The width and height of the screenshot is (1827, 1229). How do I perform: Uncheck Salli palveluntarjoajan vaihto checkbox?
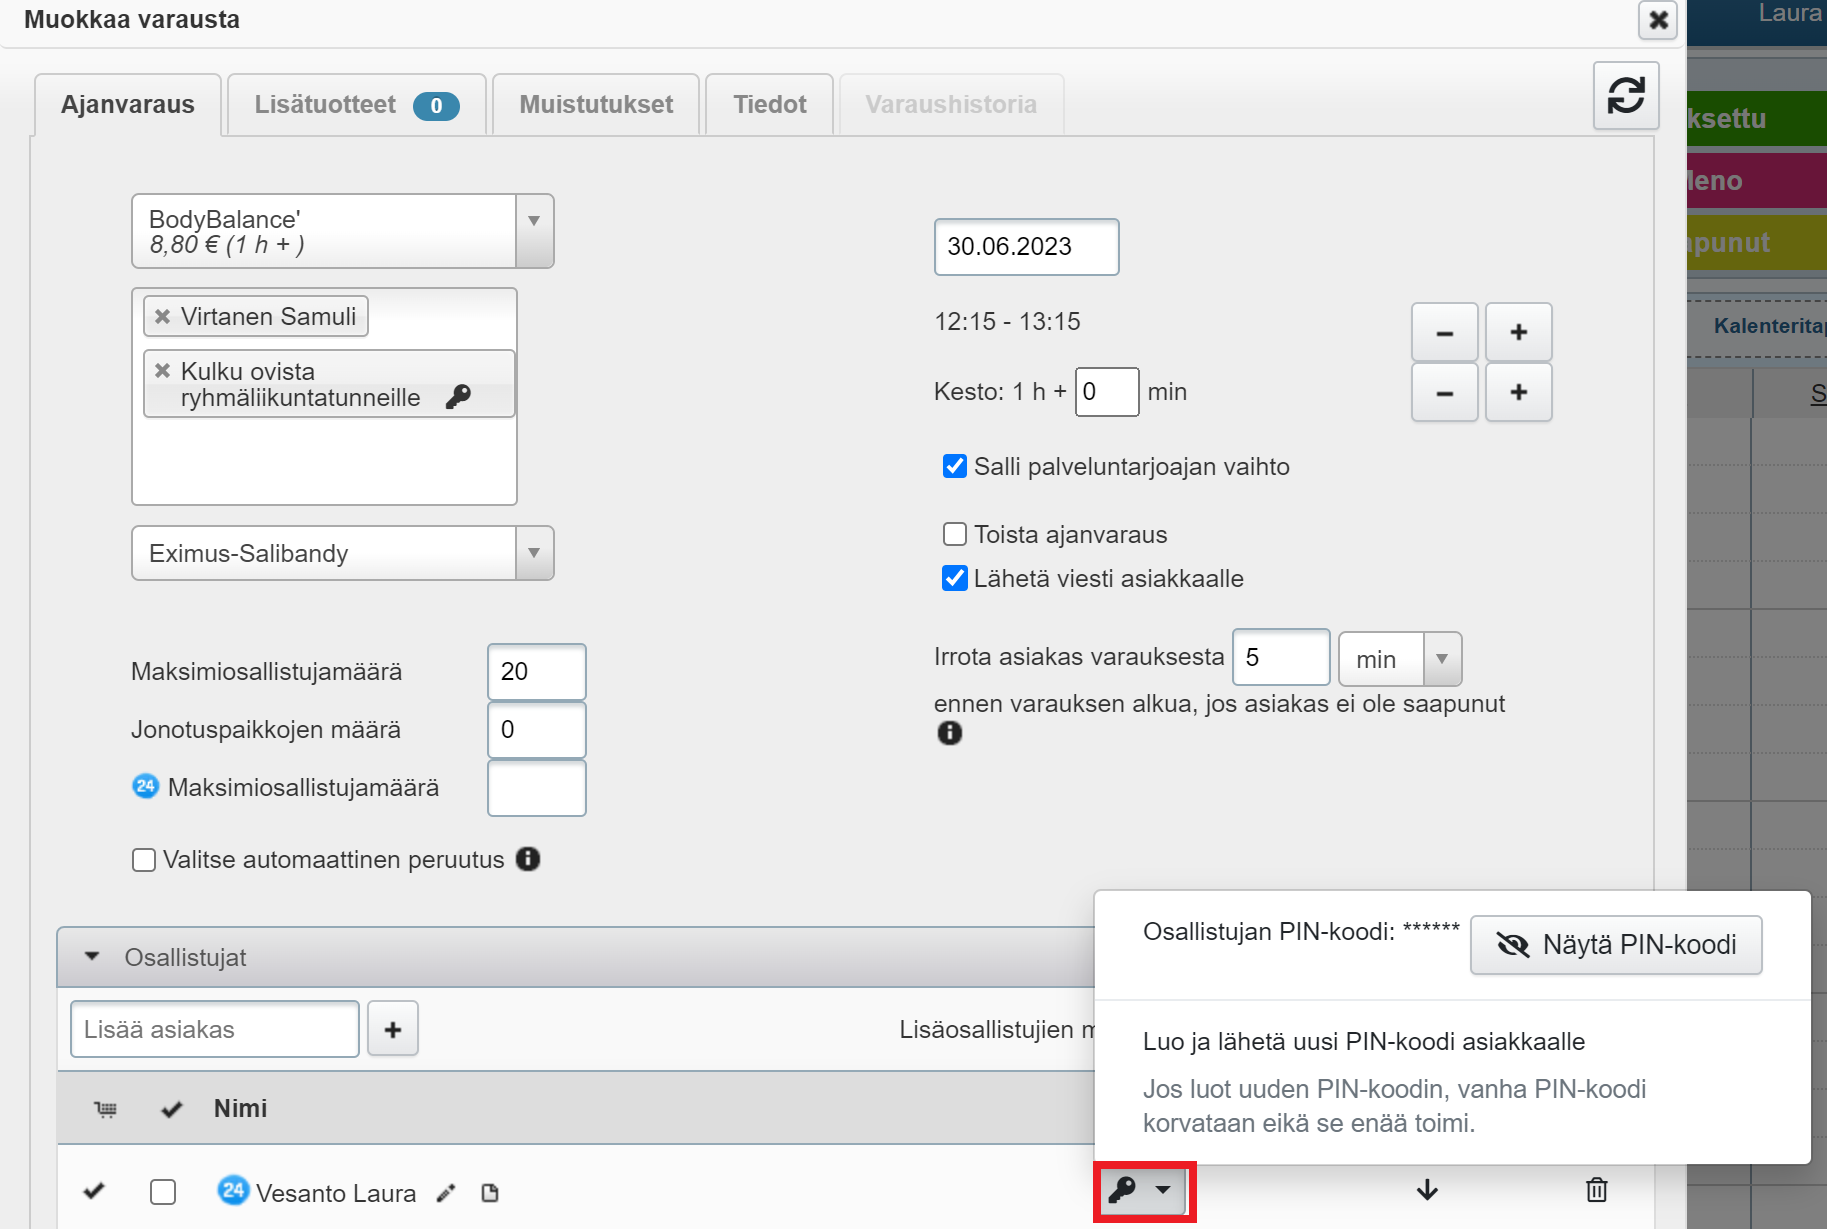pyautogui.click(x=955, y=467)
